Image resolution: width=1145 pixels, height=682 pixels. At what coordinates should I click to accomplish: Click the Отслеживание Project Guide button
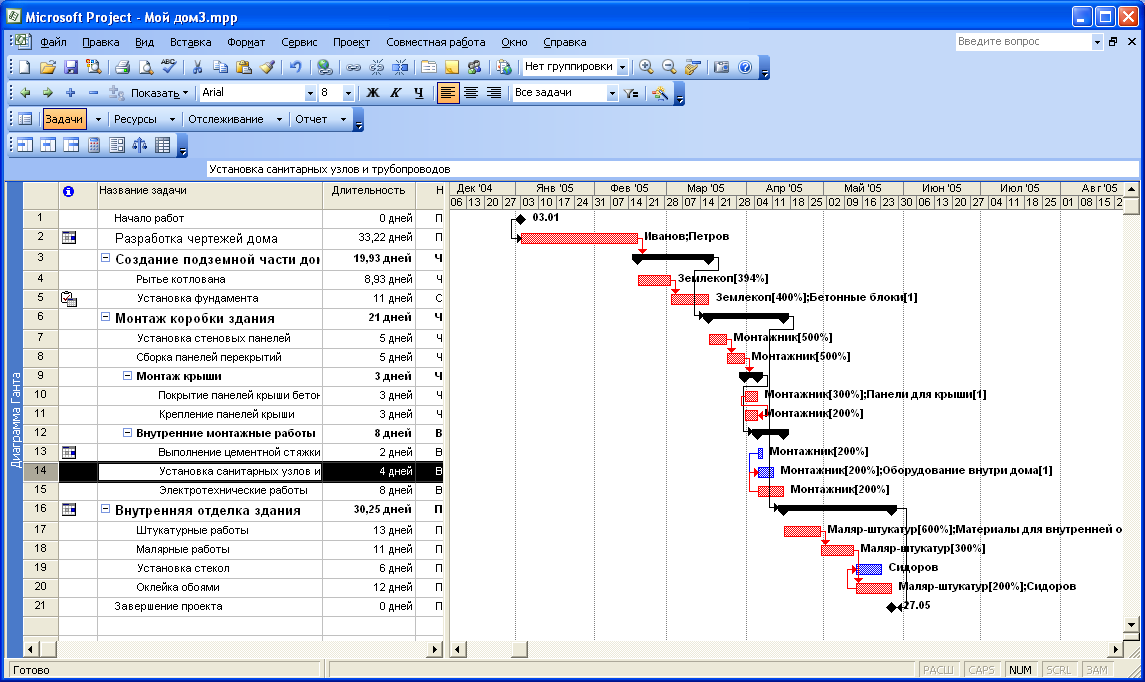226,119
